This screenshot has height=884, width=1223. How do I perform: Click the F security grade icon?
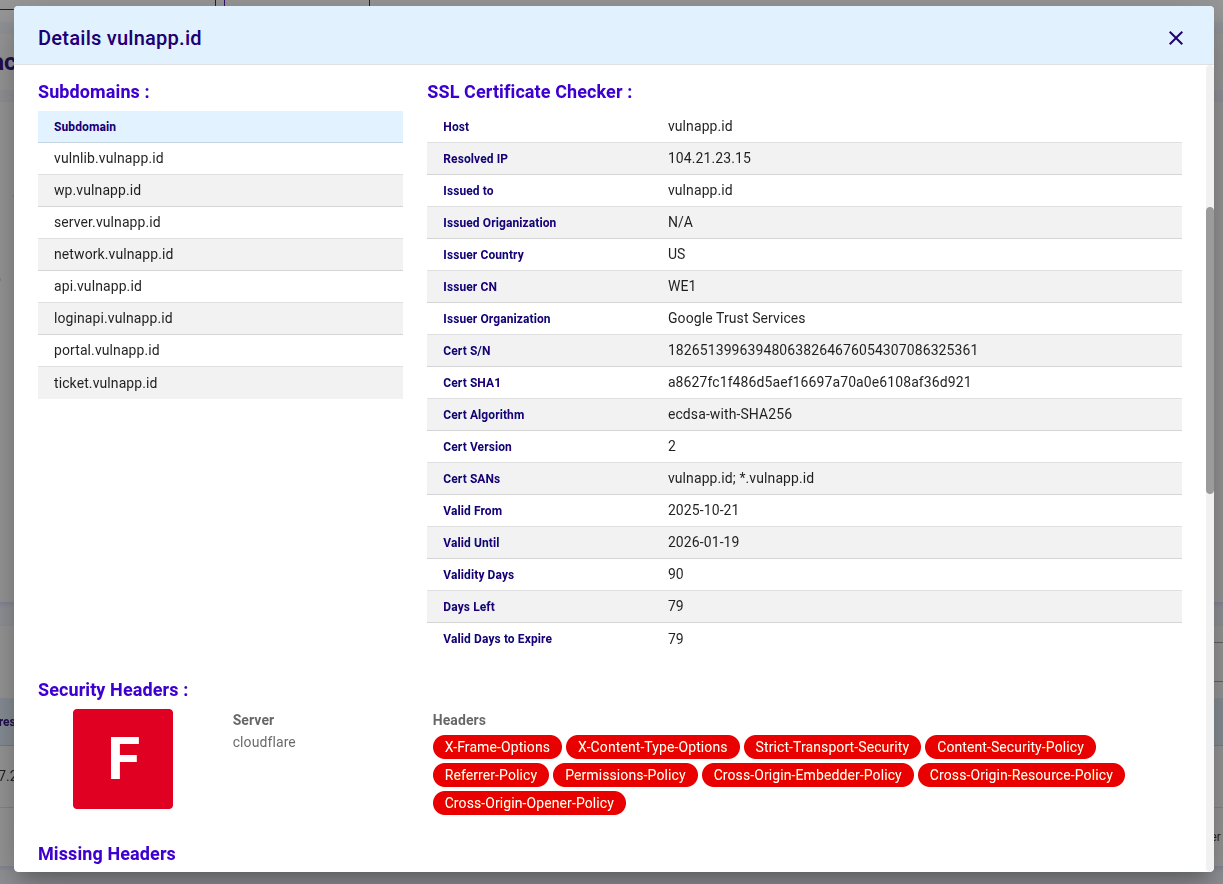click(x=122, y=759)
